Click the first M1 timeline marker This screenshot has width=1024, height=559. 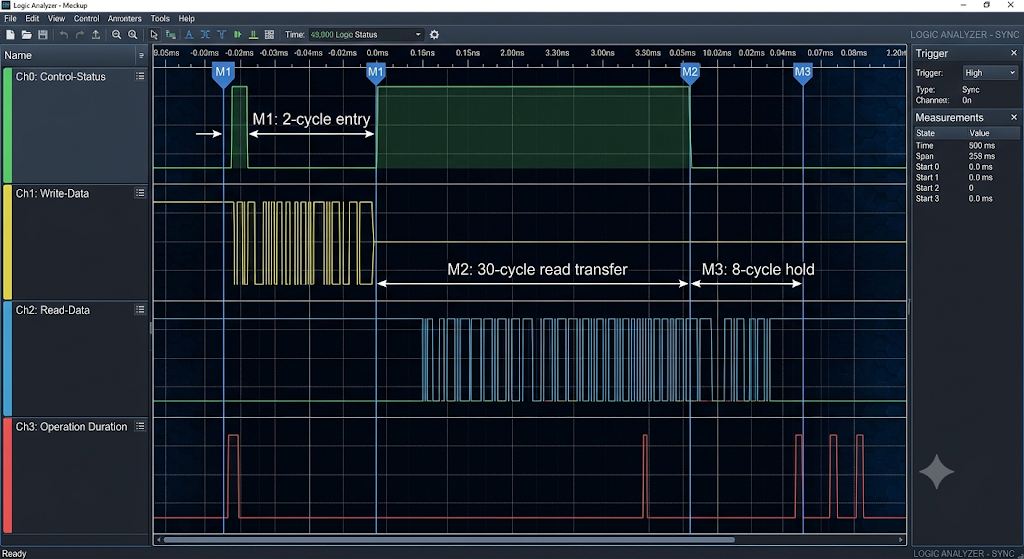(223, 73)
